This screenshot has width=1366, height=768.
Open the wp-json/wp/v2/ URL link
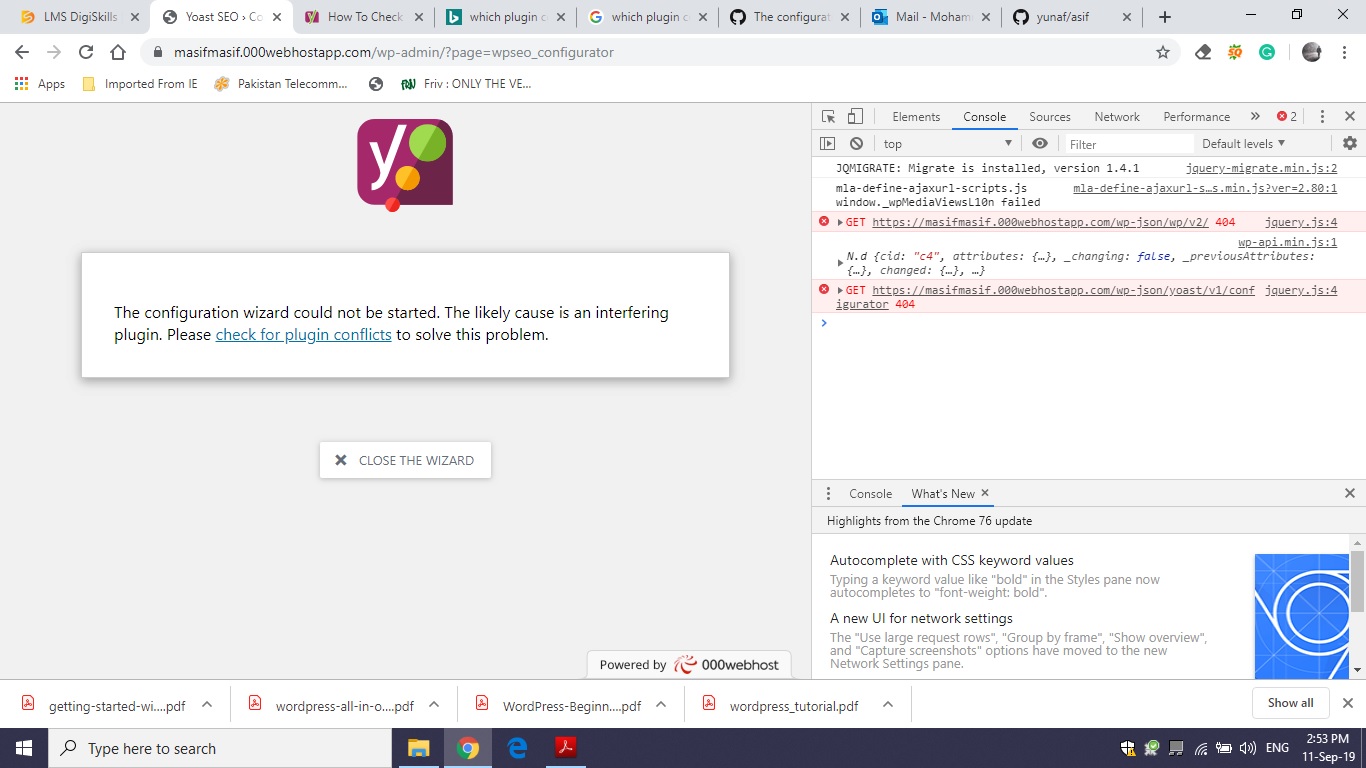1040,223
